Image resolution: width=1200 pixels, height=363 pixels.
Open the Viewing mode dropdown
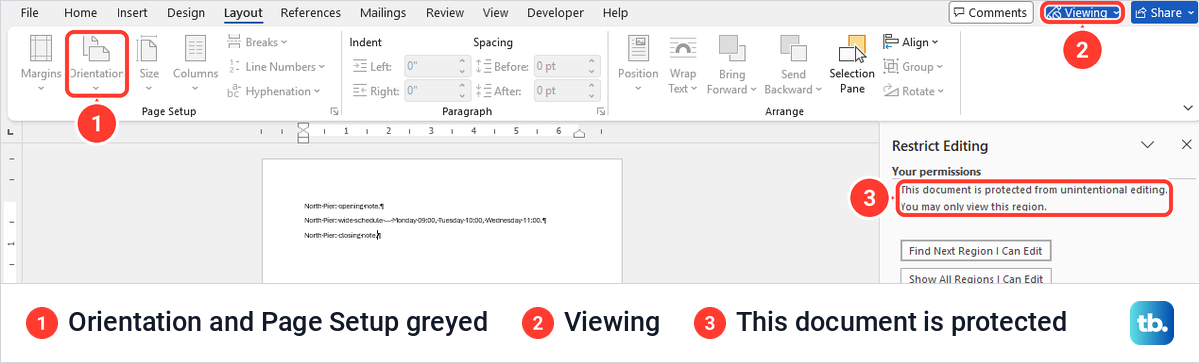tap(1082, 13)
